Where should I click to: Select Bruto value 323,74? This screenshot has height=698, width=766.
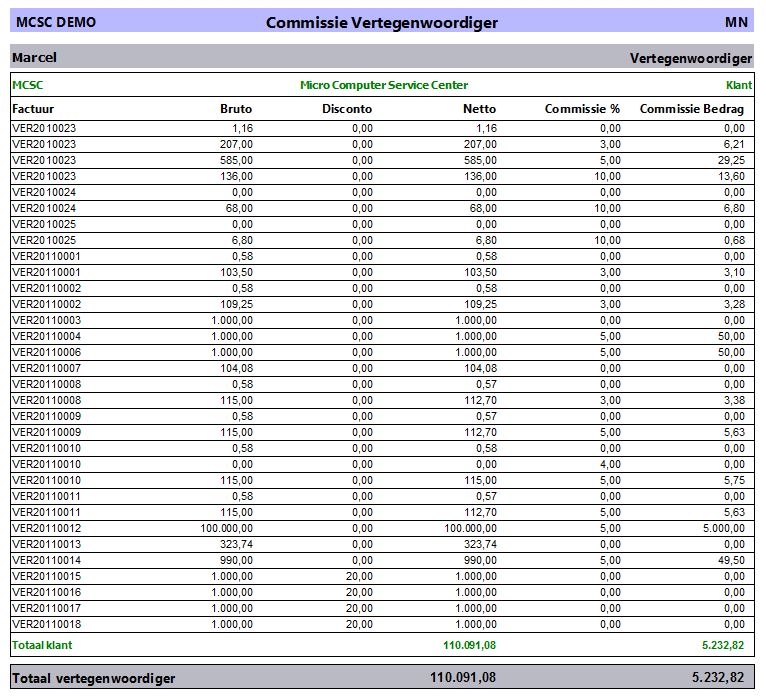coord(236,544)
